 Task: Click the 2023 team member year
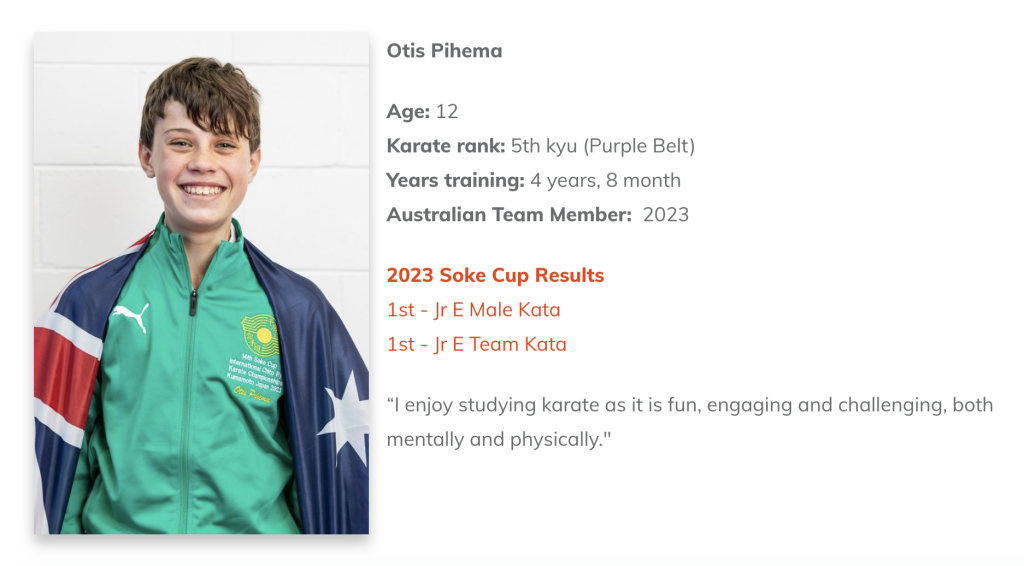(x=665, y=215)
